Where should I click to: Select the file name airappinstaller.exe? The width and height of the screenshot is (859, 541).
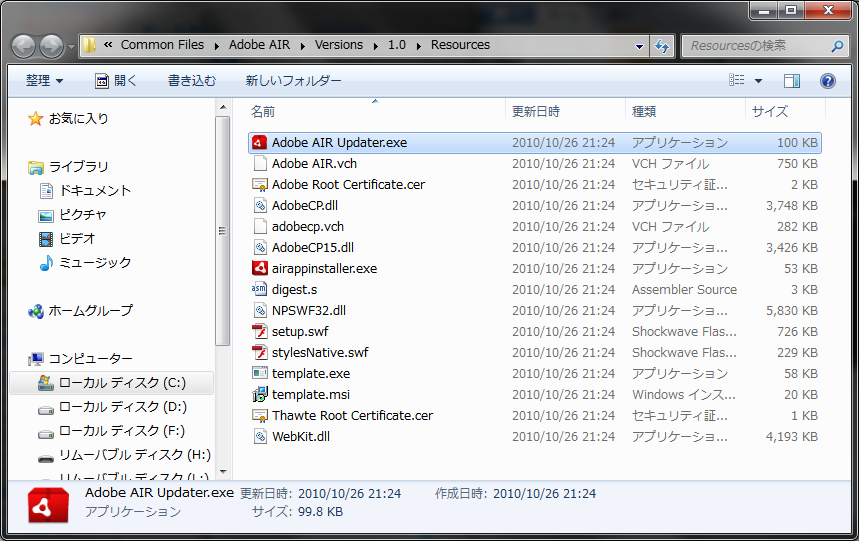coord(324,269)
